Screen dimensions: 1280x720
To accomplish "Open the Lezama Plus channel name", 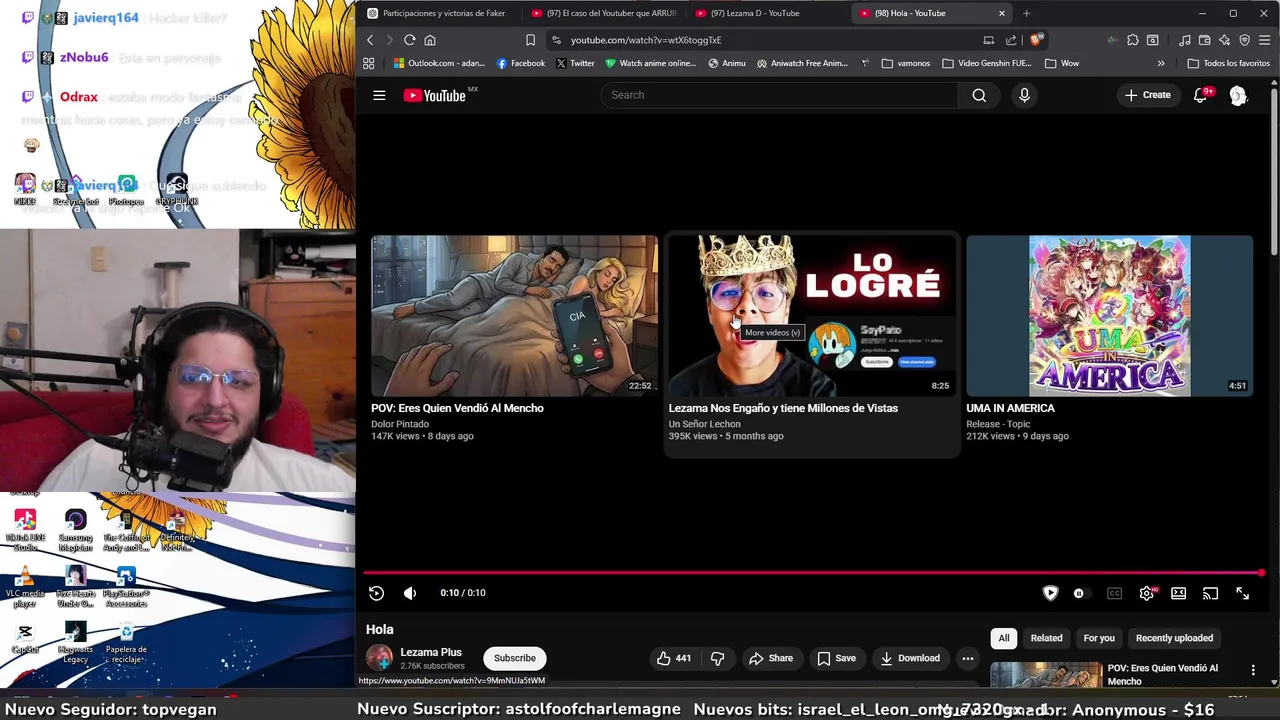I will pyautogui.click(x=431, y=652).
